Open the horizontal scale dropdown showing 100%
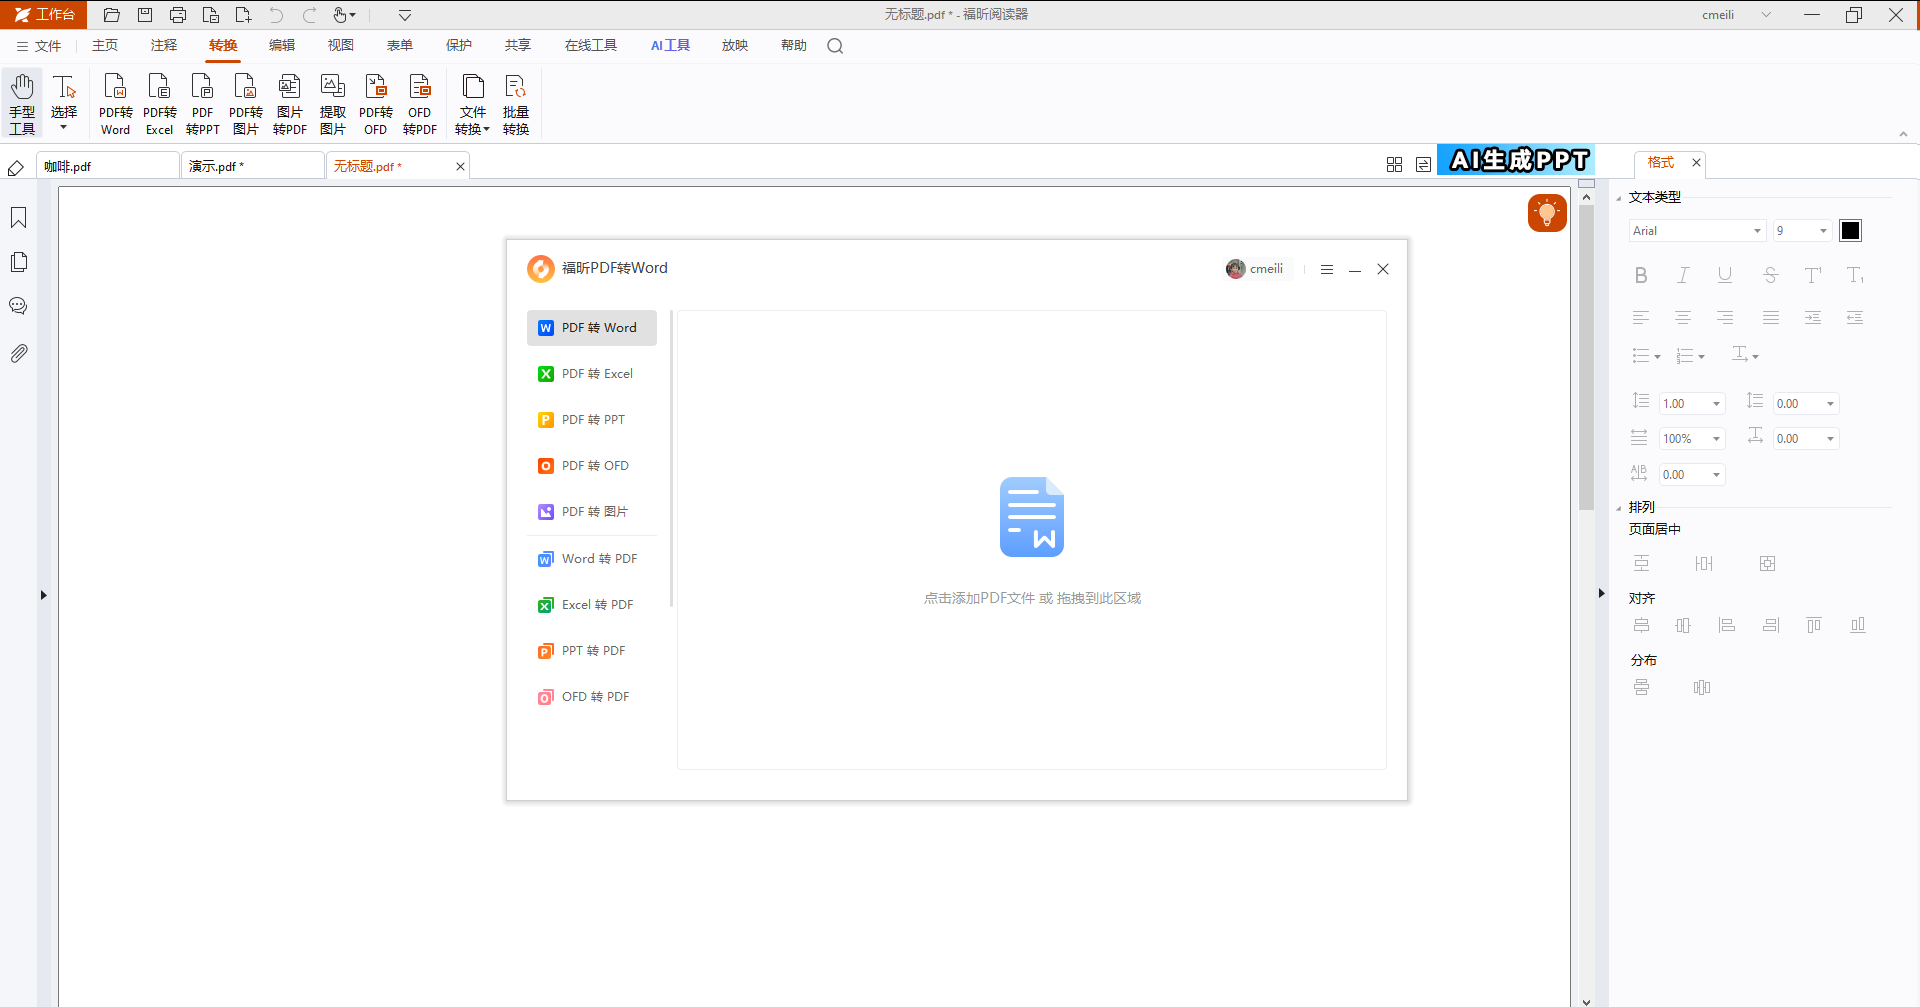Viewport: 1920px width, 1007px height. (x=1692, y=439)
